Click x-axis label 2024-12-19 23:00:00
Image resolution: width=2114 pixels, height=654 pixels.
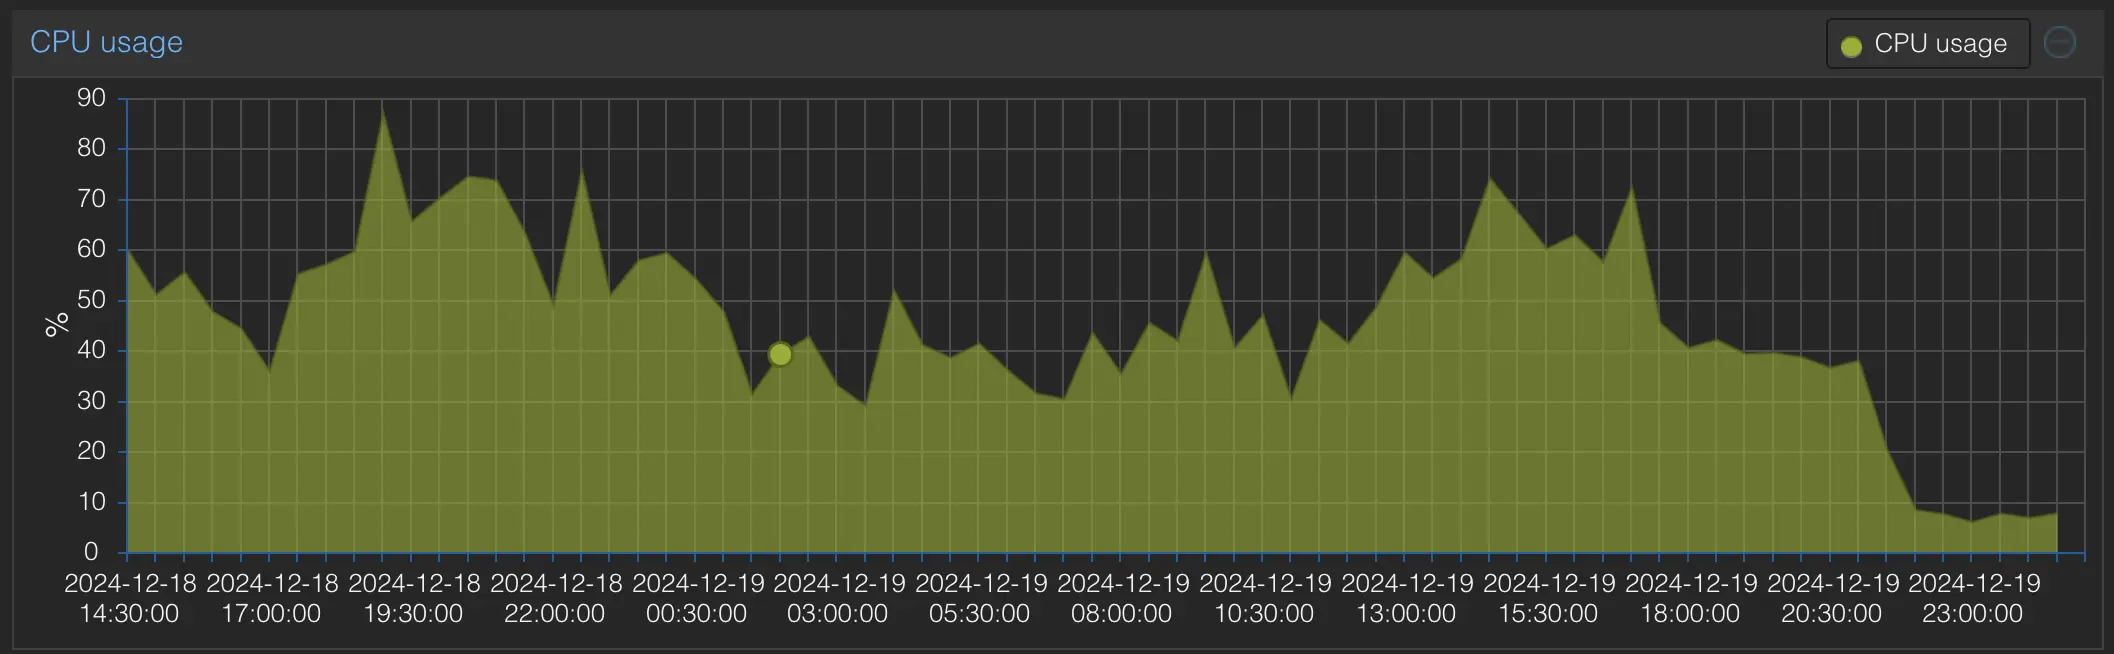click(x=1973, y=598)
